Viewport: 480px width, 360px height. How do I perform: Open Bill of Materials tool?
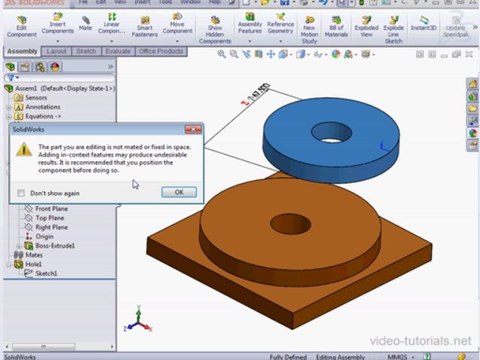coord(336,27)
